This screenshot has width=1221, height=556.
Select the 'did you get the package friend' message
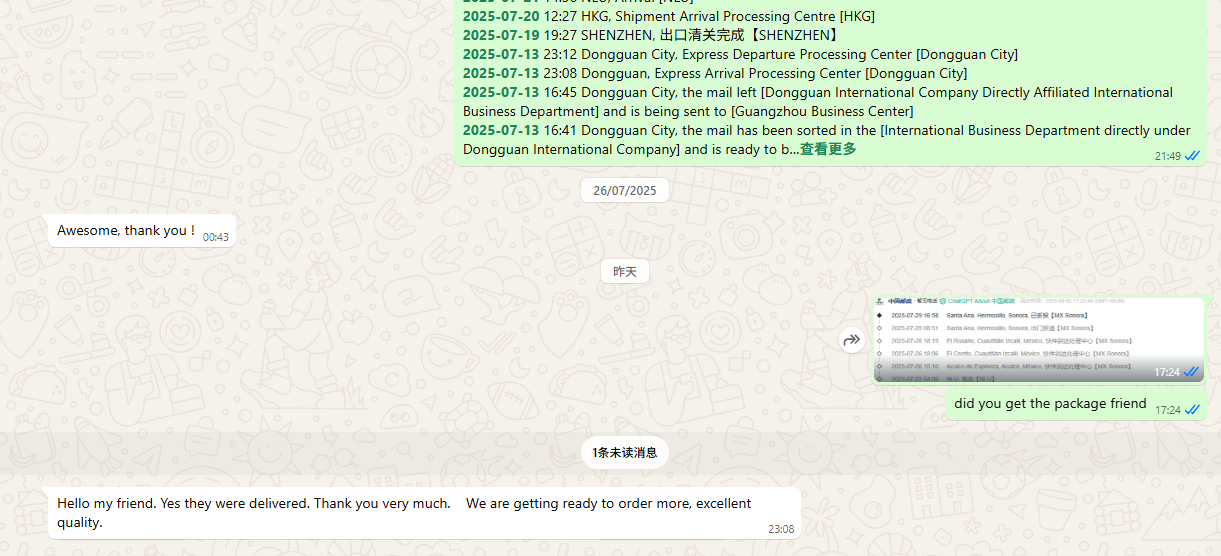pyautogui.click(x=1050, y=404)
